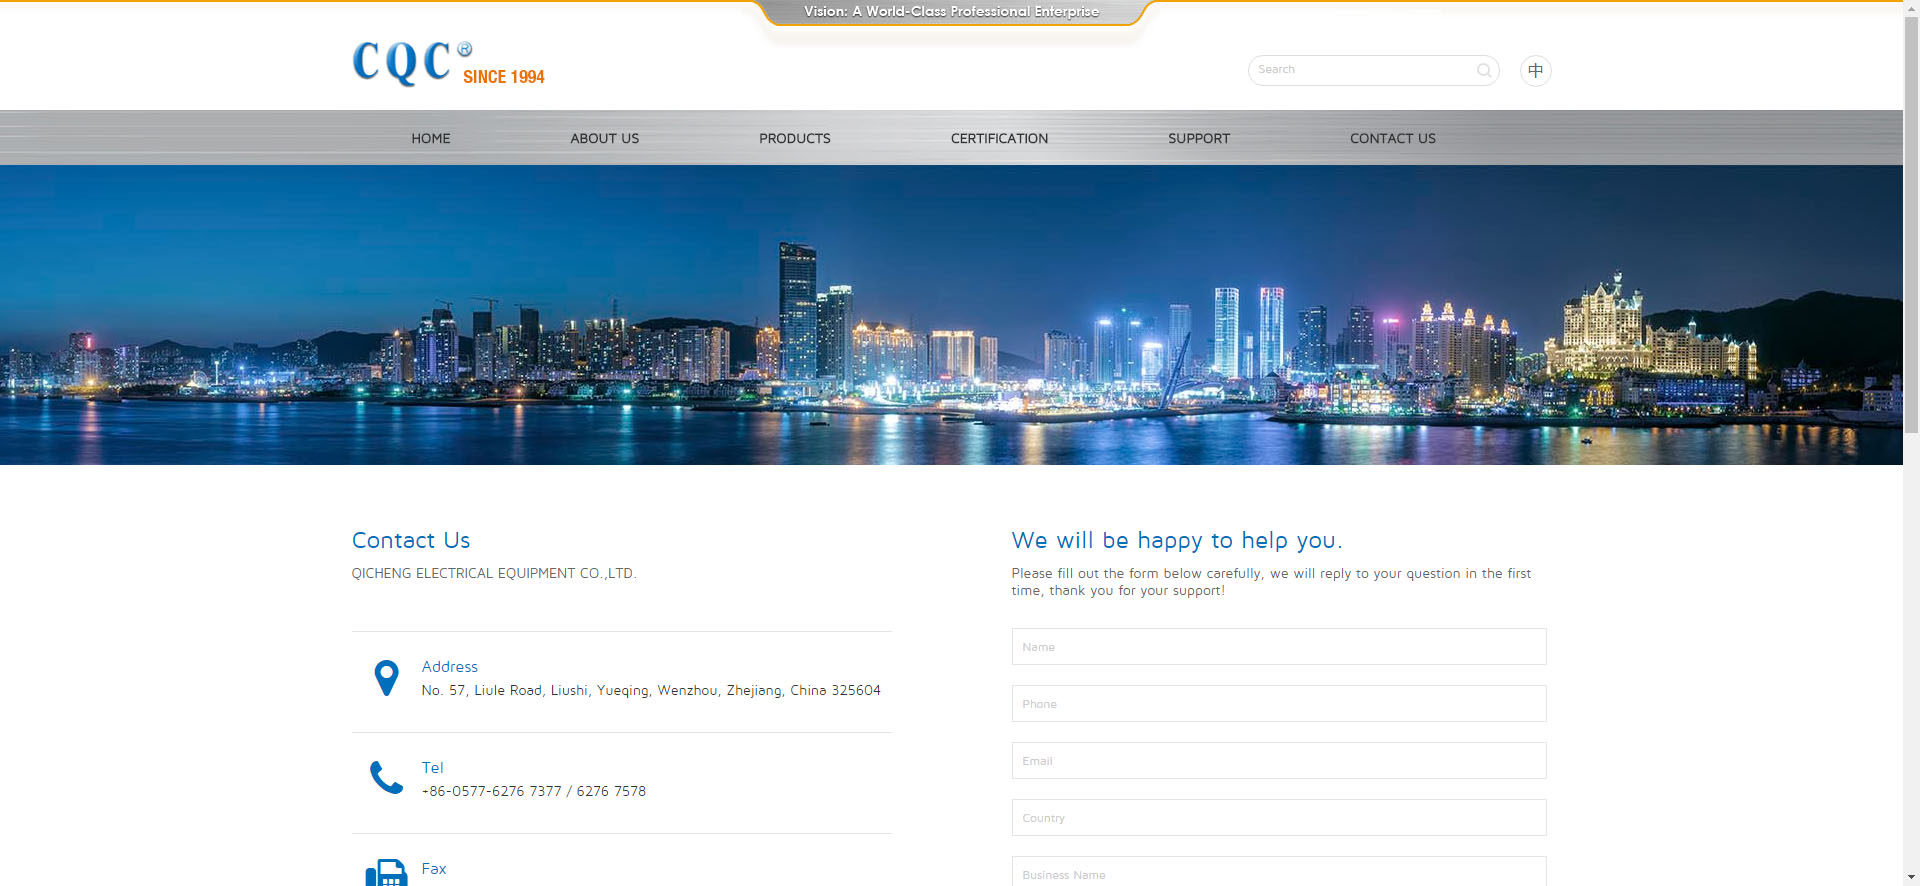Focus the Name field in form
The width and height of the screenshot is (1920, 886).
pos(1278,647)
